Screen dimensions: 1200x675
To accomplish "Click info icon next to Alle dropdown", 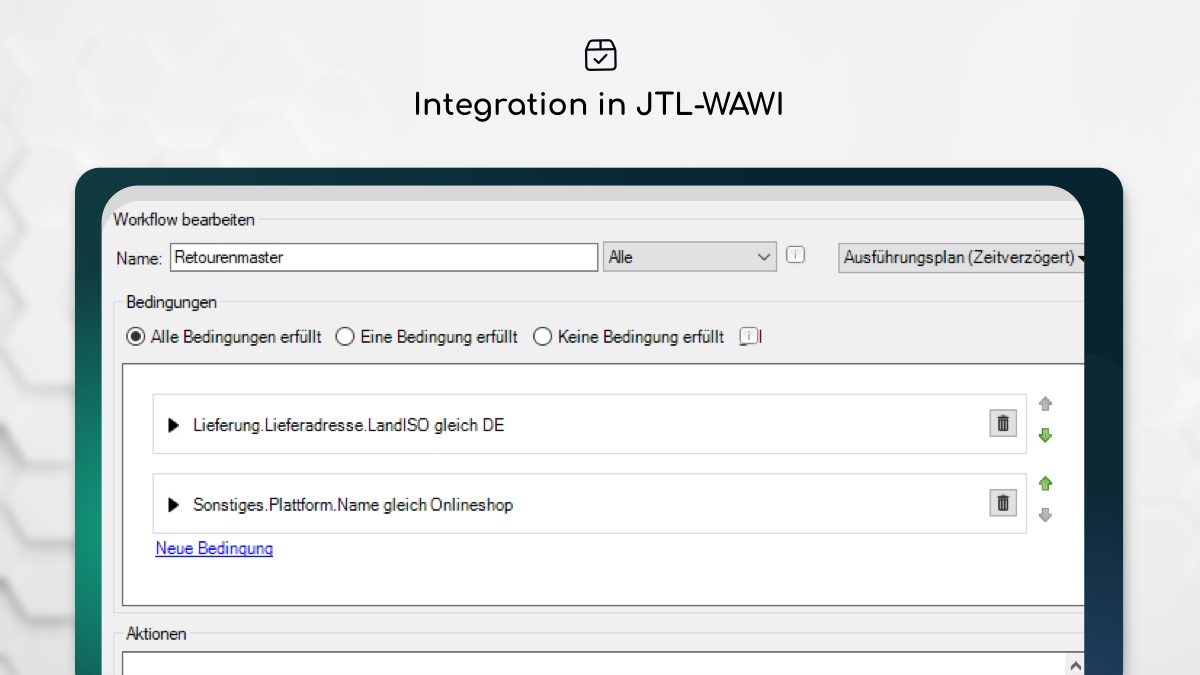I will (795, 256).
